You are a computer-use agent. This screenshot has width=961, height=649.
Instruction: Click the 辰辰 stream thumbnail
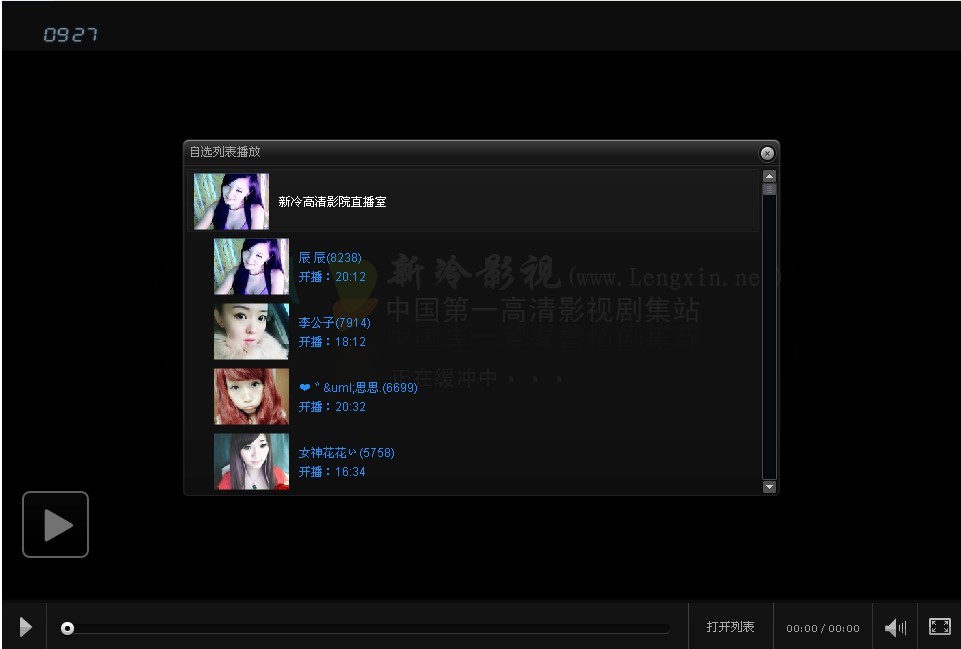coord(251,266)
